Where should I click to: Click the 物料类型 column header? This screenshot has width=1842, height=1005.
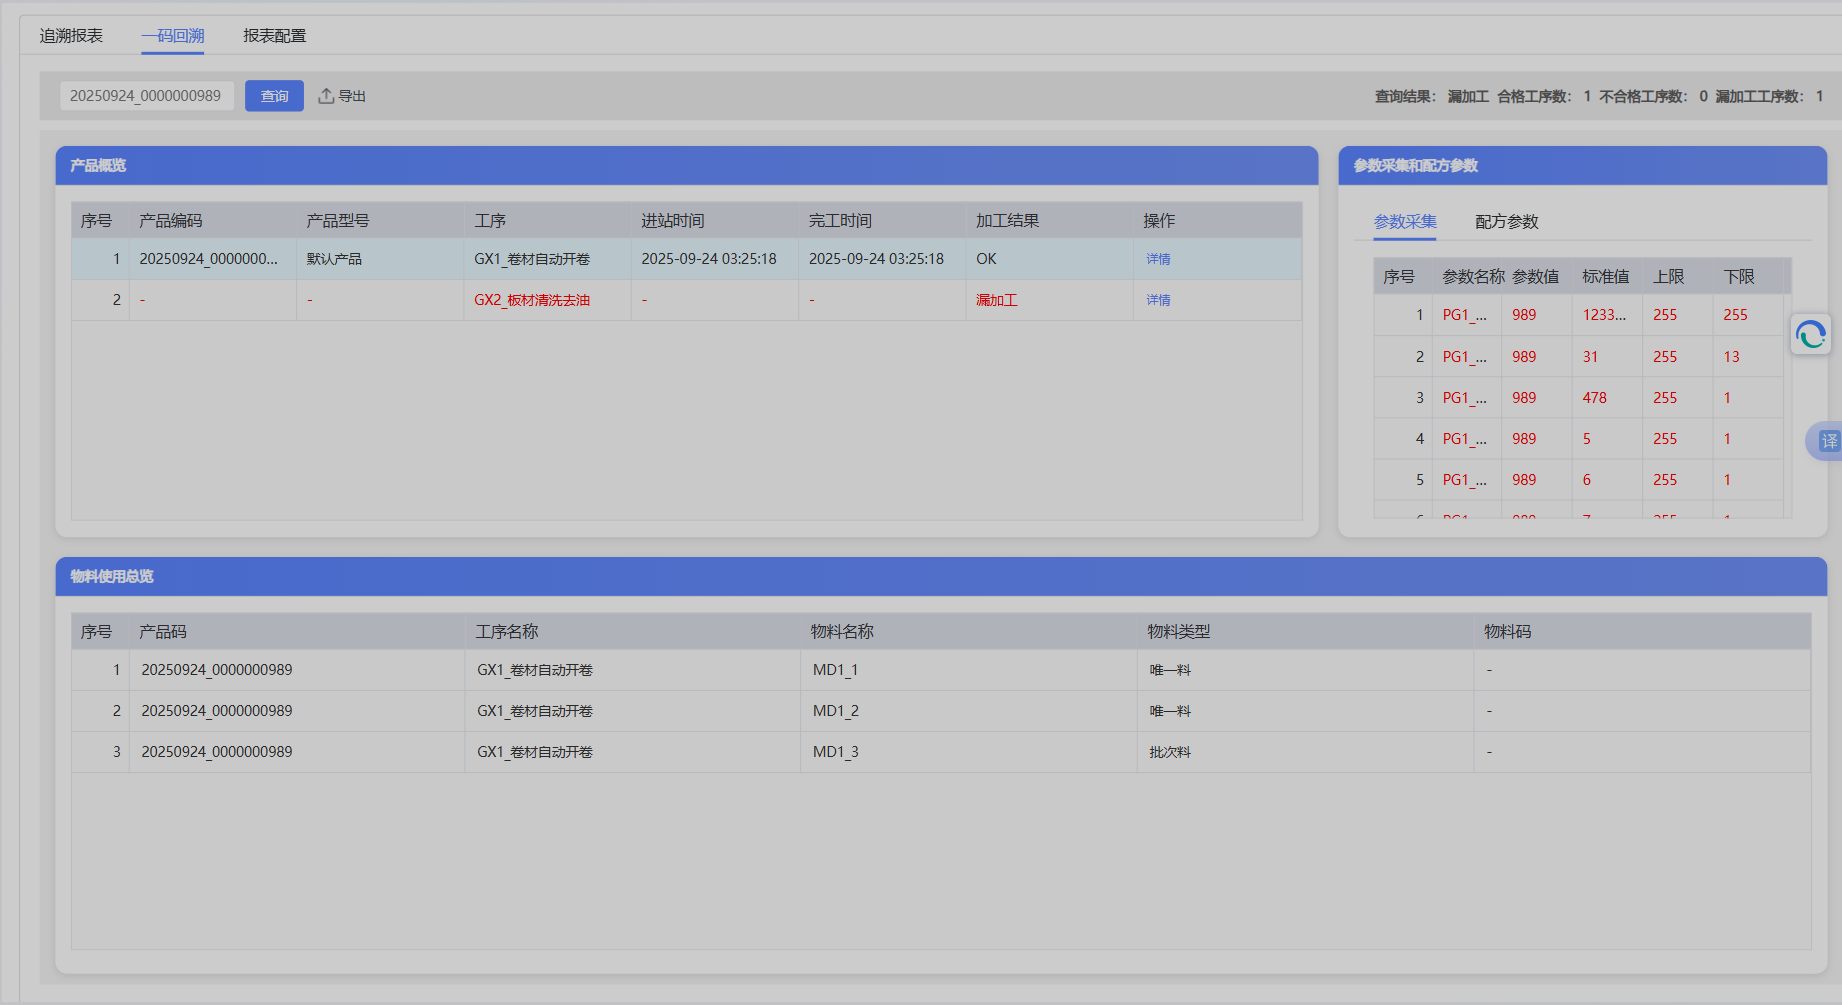click(x=1178, y=632)
